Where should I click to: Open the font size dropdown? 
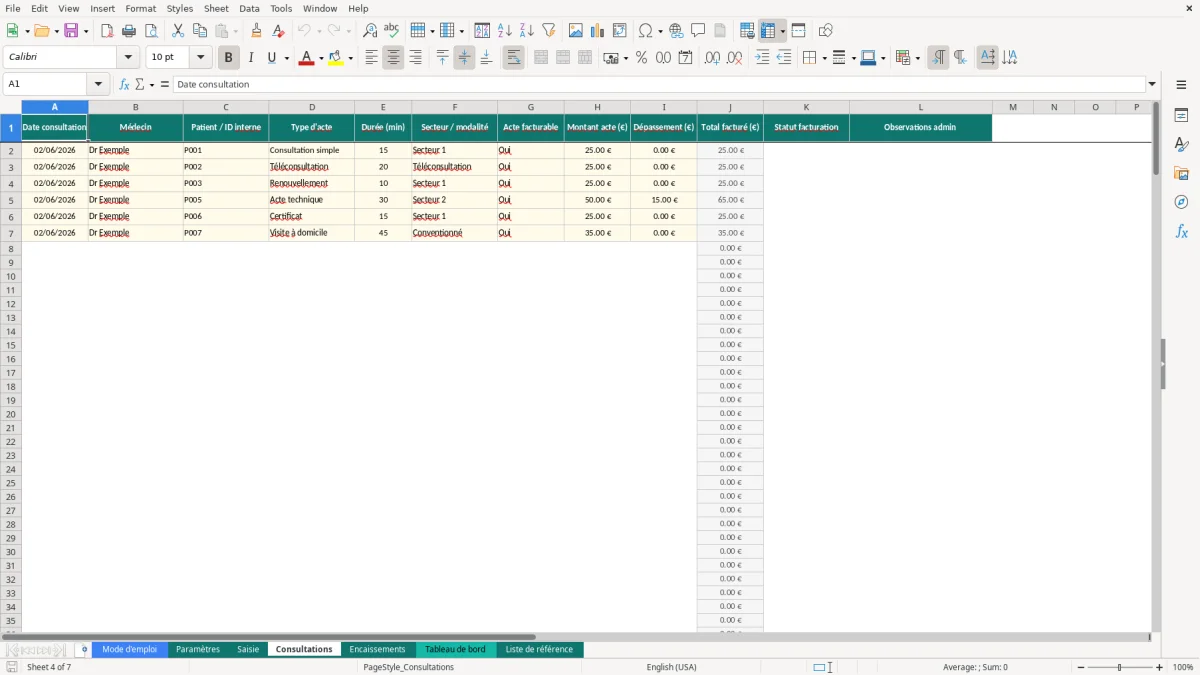[200, 58]
